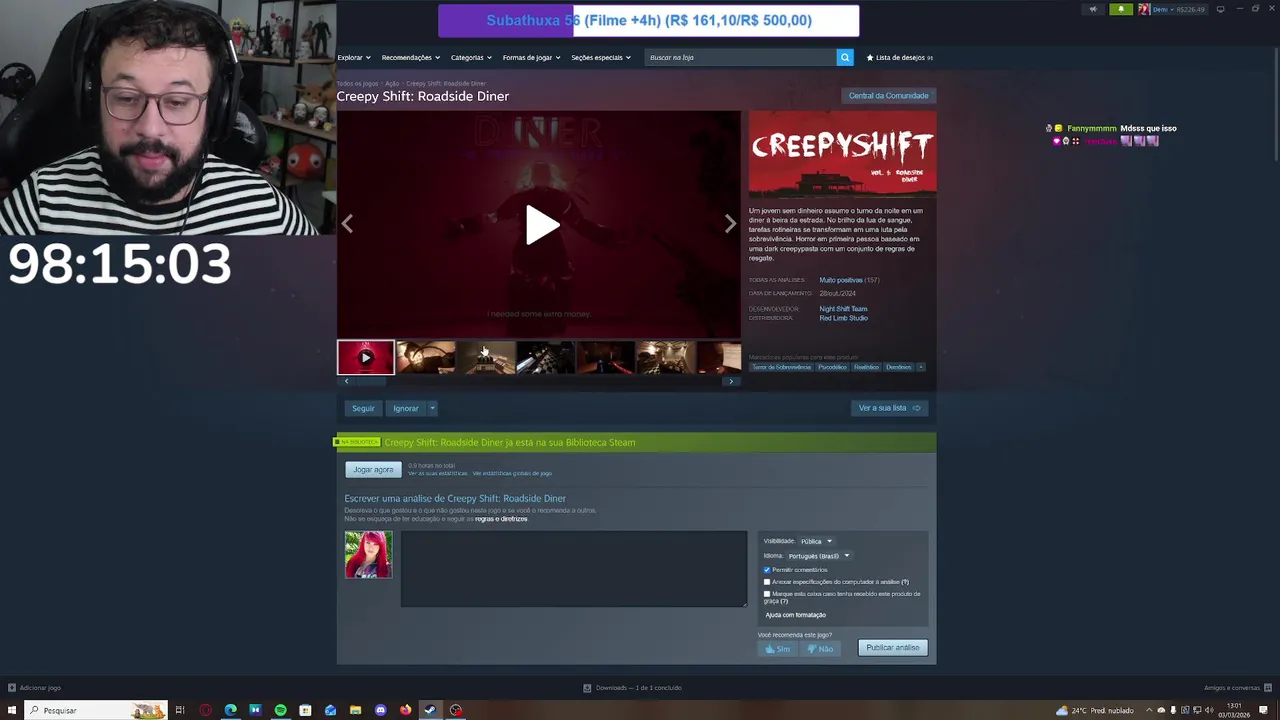
Task: Open Downloads status in Steam footer
Action: pos(632,688)
